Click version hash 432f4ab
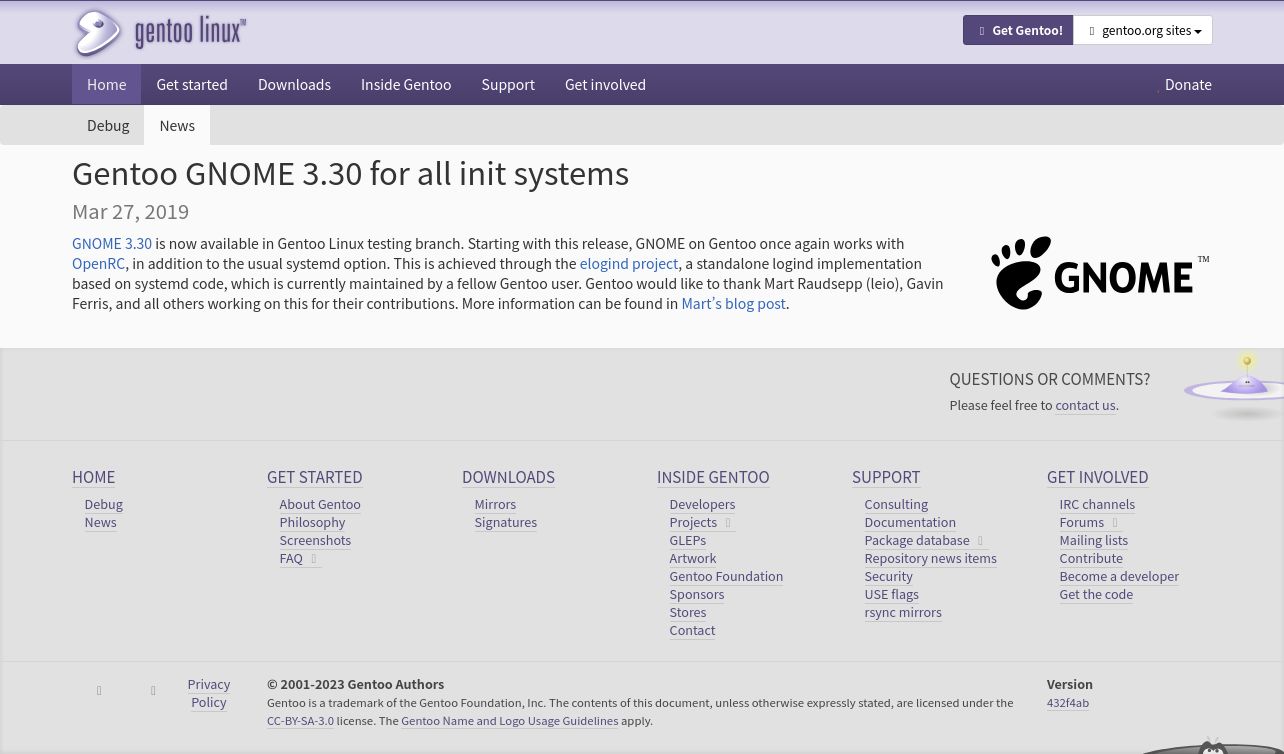 pyautogui.click(x=1068, y=702)
